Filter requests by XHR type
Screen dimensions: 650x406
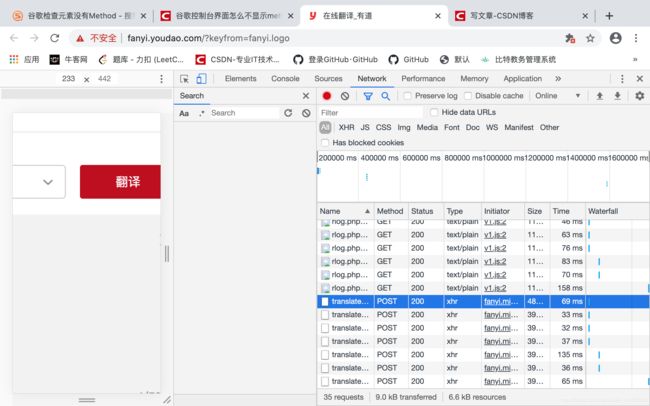pyautogui.click(x=346, y=127)
